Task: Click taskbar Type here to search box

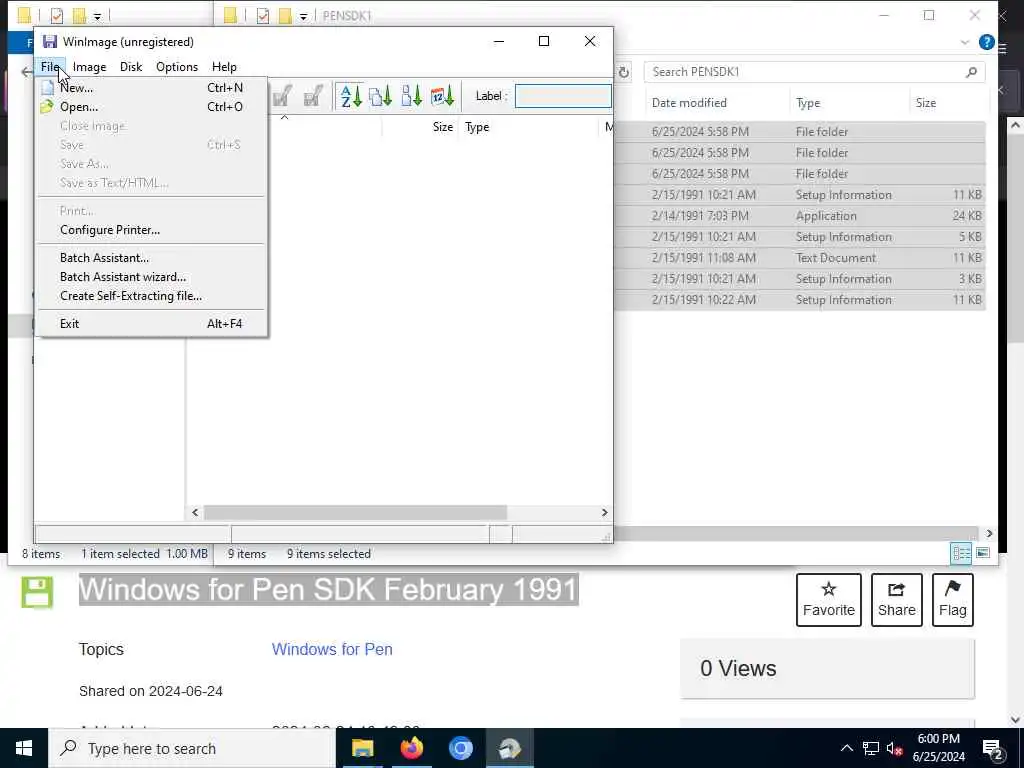Action: 192,748
